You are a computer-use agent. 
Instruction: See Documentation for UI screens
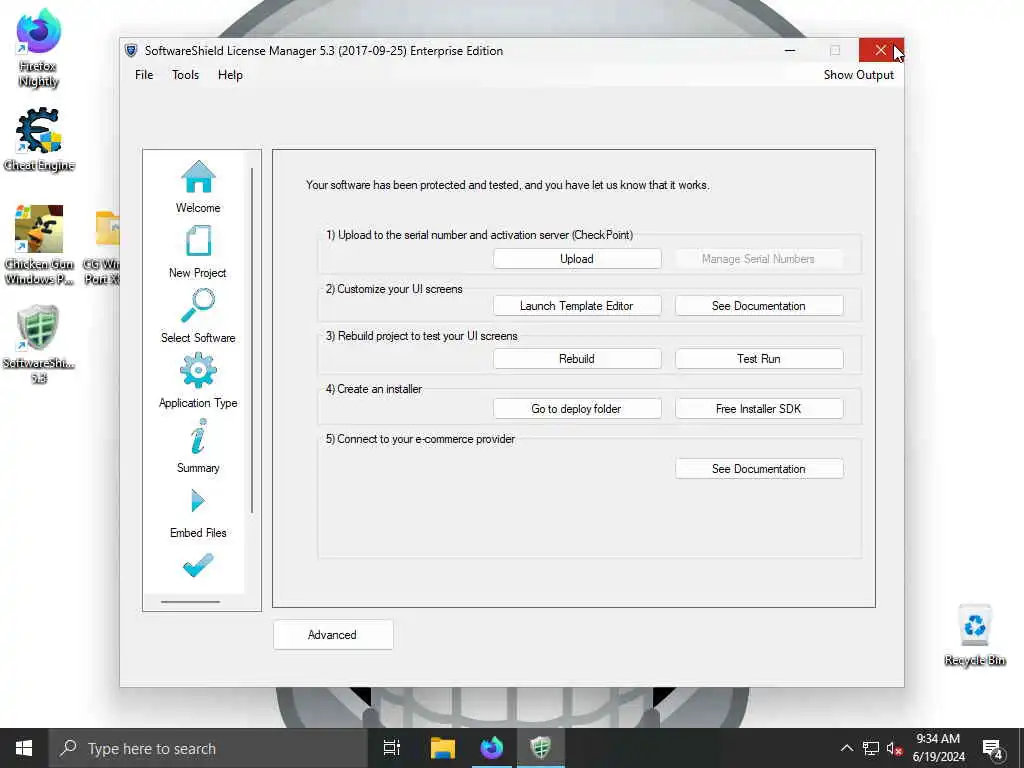(759, 306)
